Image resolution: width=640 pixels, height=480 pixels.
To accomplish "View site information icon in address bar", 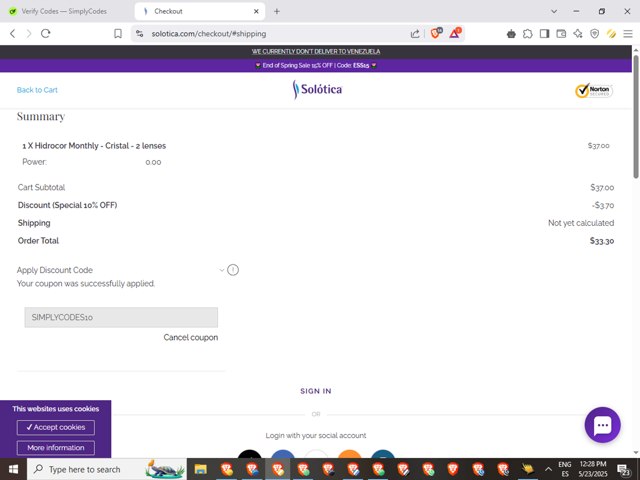I will 140,33.
